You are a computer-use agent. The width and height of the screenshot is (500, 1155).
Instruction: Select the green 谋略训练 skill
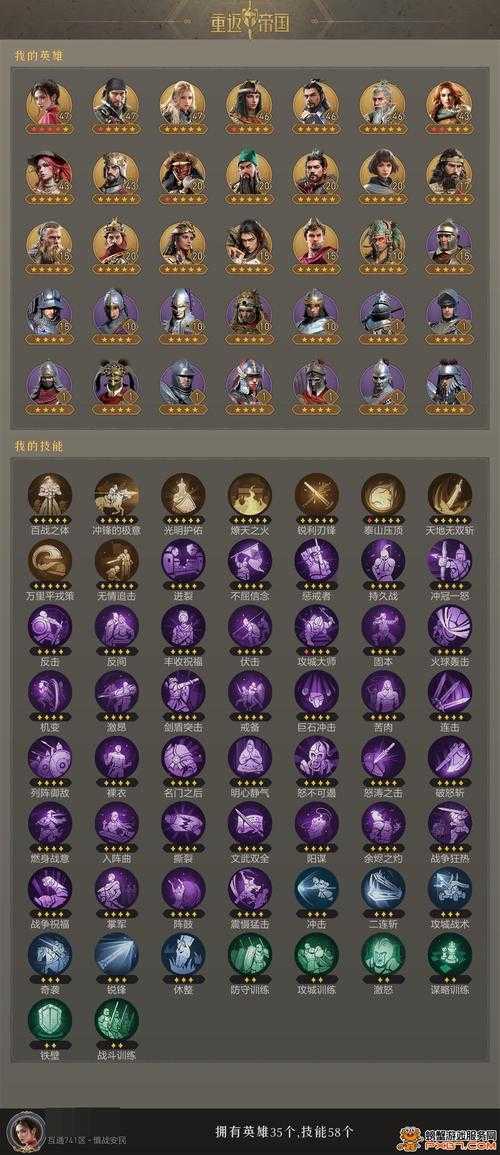[450, 954]
